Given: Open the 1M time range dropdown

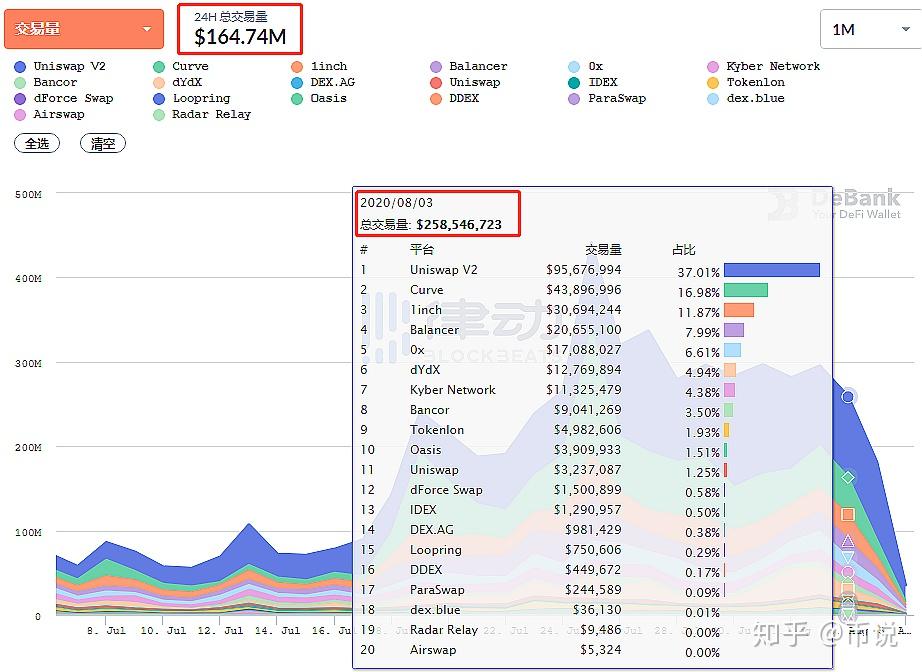Looking at the screenshot, I should (x=871, y=29).
